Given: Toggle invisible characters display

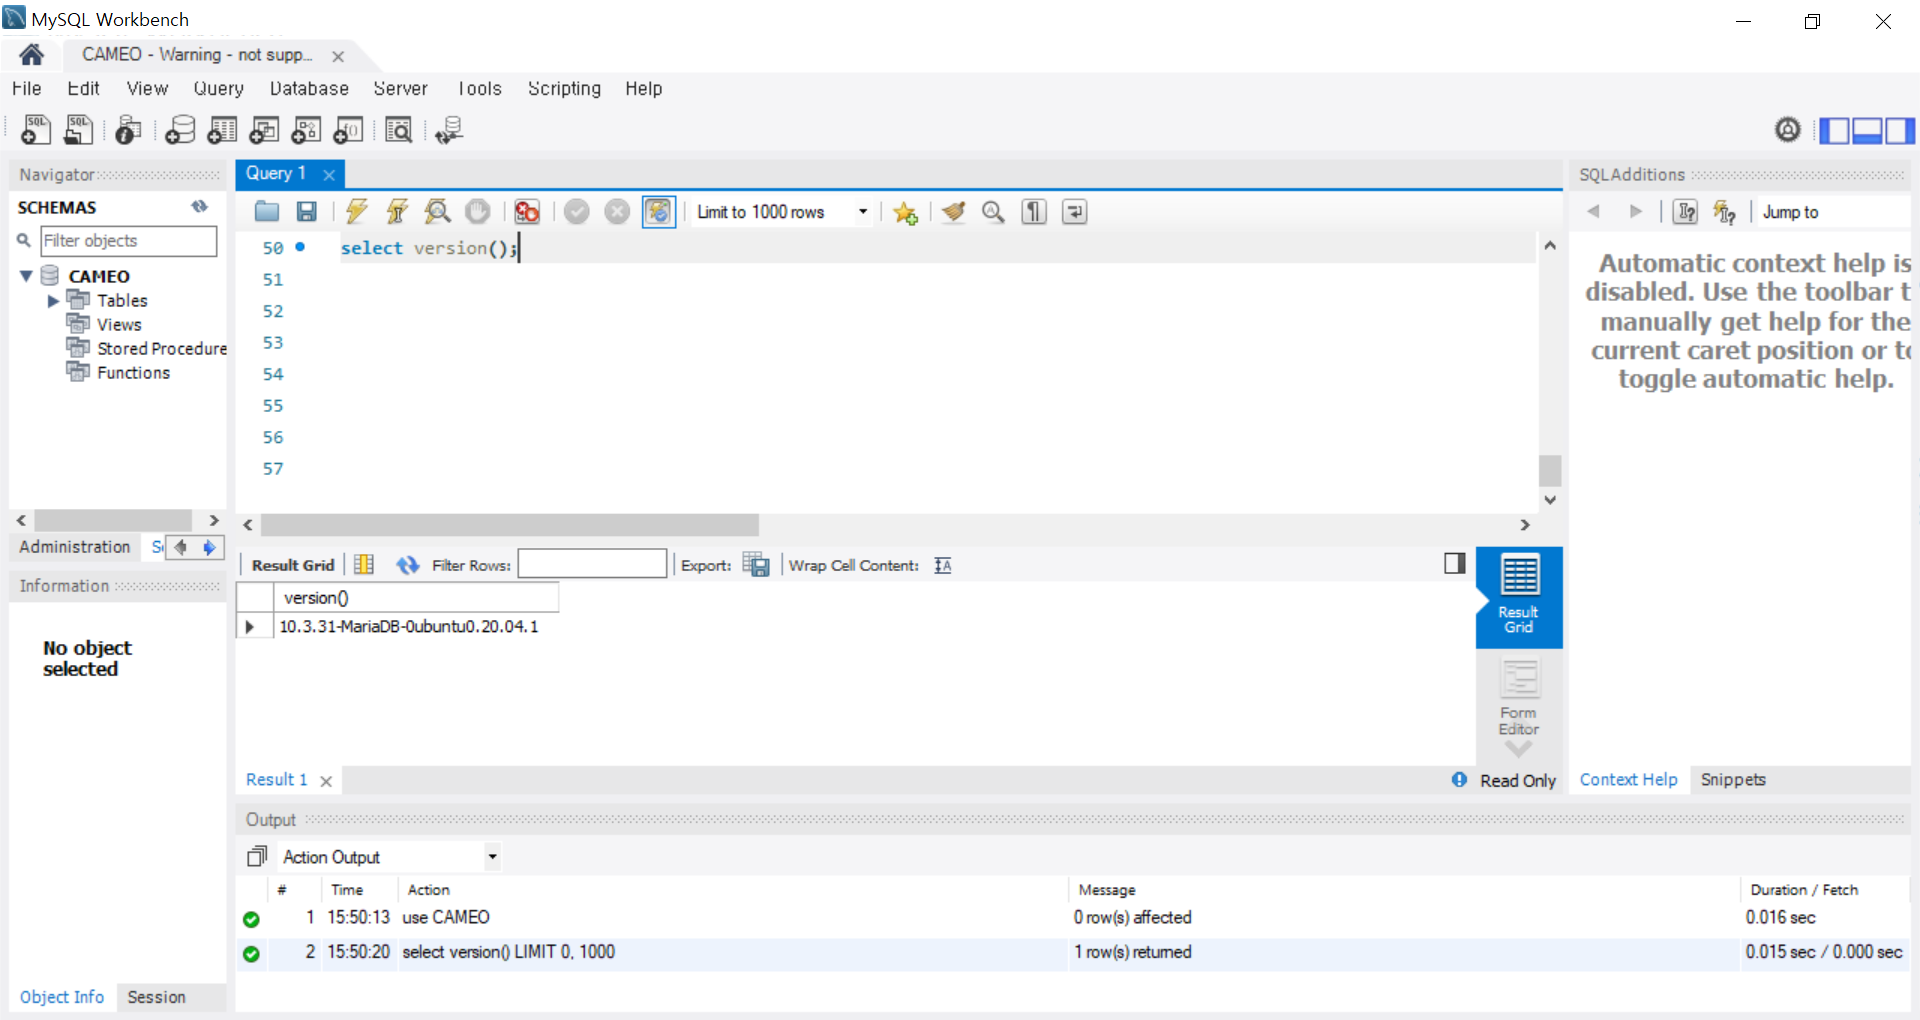Looking at the screenshot, I should pyautogui.click(x=1034, y=211).
